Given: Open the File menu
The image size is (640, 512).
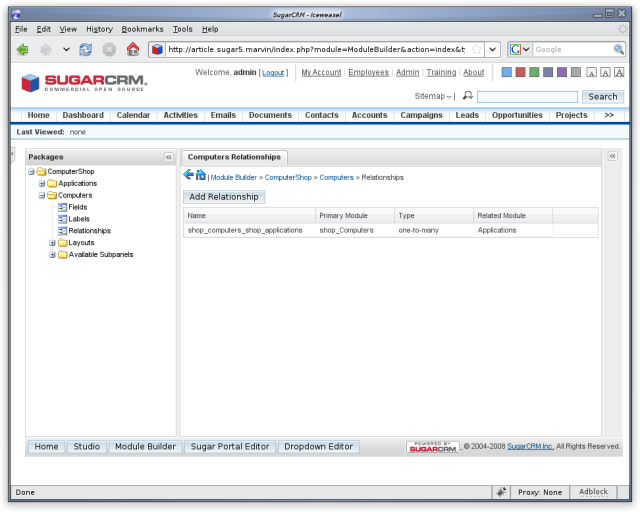Looking at the screenshot, I should [x=21, y=29].
